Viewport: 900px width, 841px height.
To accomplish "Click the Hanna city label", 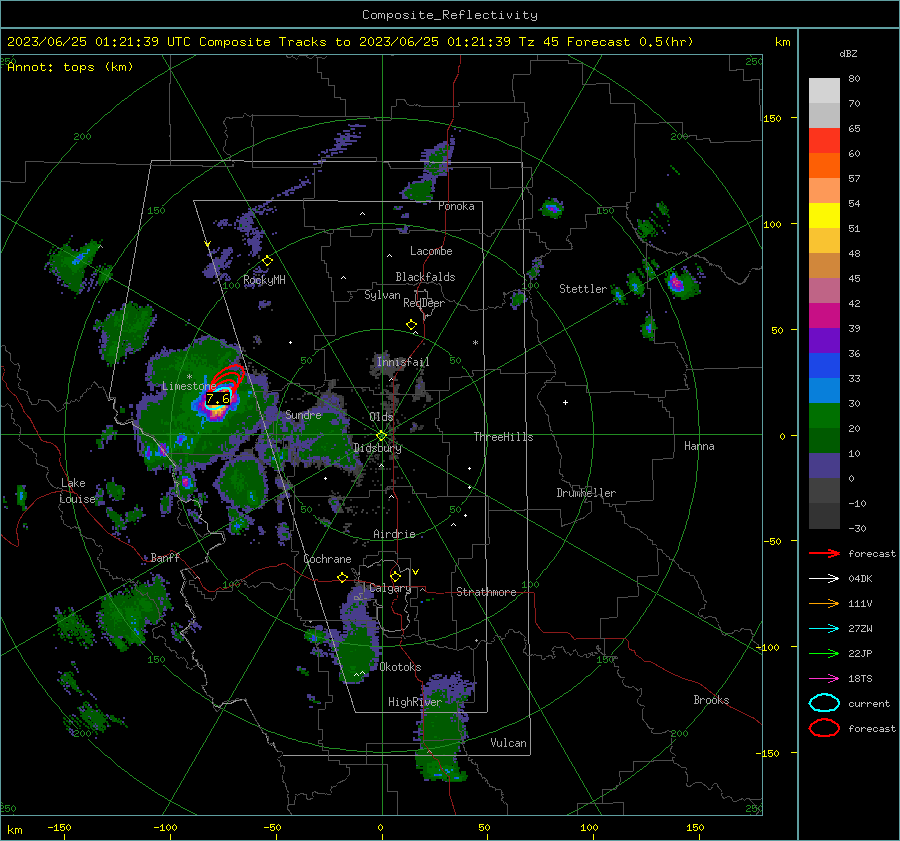I will click(x=699, y=446).
